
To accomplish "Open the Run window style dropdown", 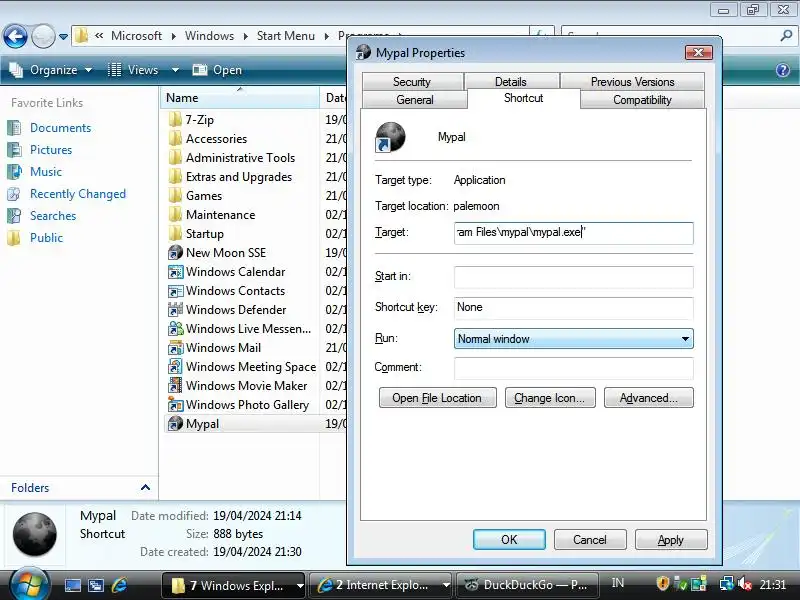I will 685,339.
